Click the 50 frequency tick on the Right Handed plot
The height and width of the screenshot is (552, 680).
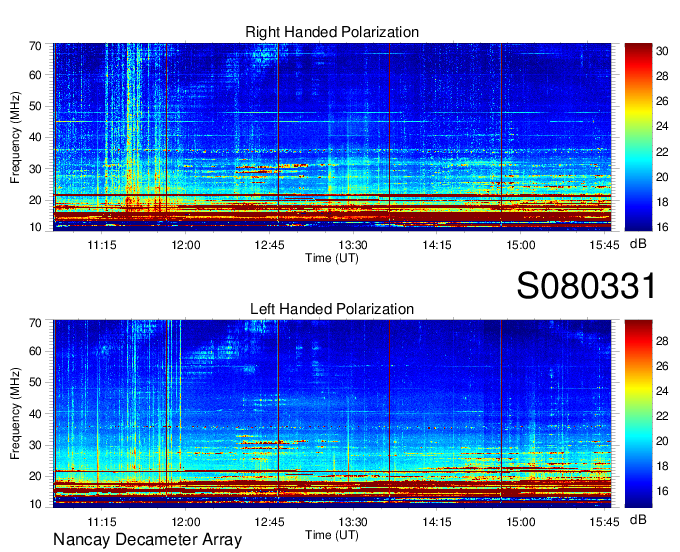35,106
